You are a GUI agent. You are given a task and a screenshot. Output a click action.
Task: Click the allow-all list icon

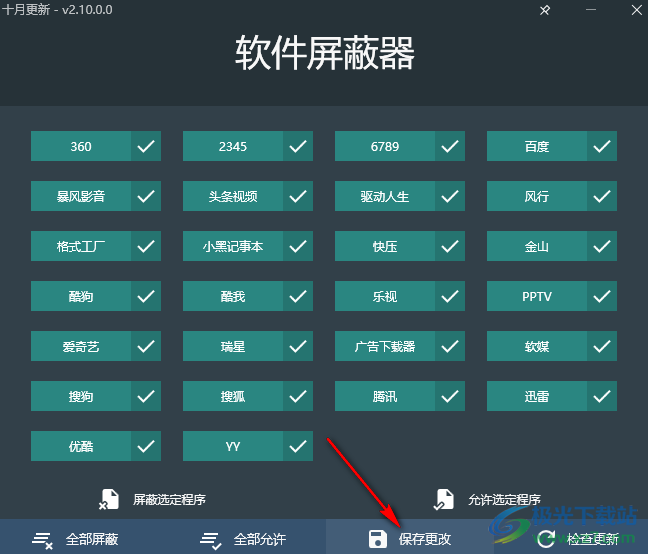pyautogui.click(x=211, y=540)
